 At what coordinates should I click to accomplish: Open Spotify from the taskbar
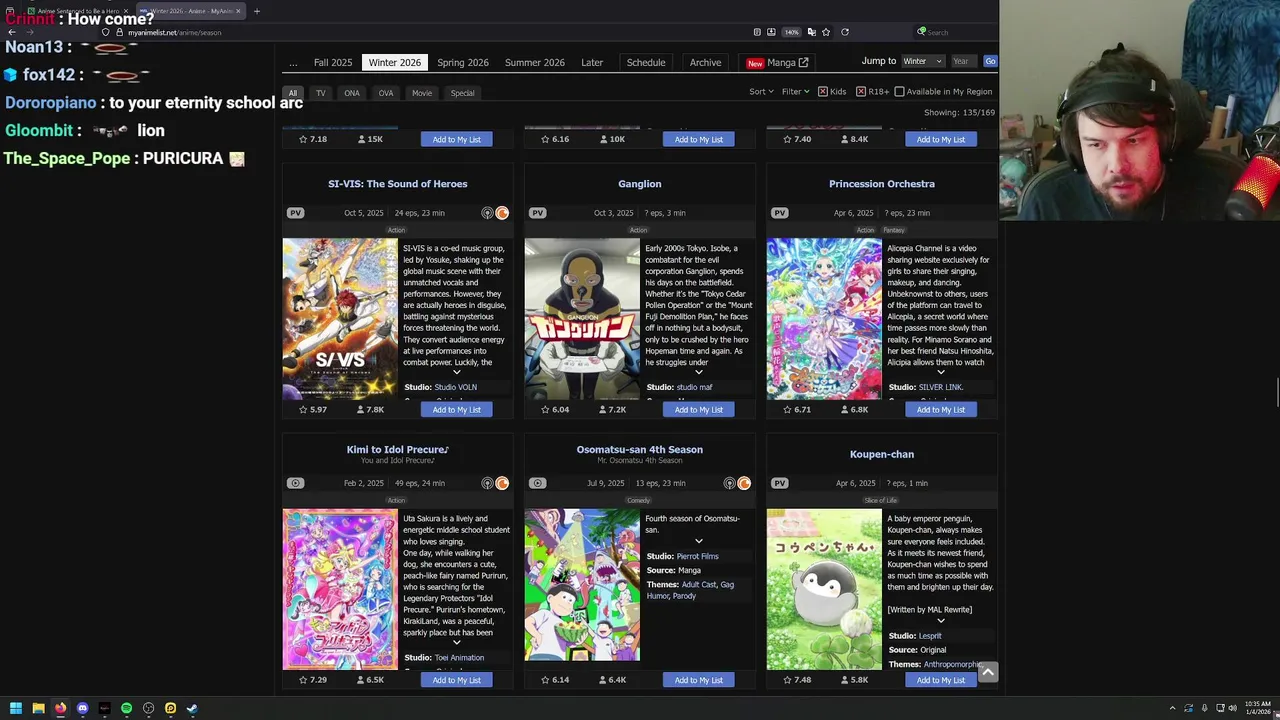pos(126,708)
